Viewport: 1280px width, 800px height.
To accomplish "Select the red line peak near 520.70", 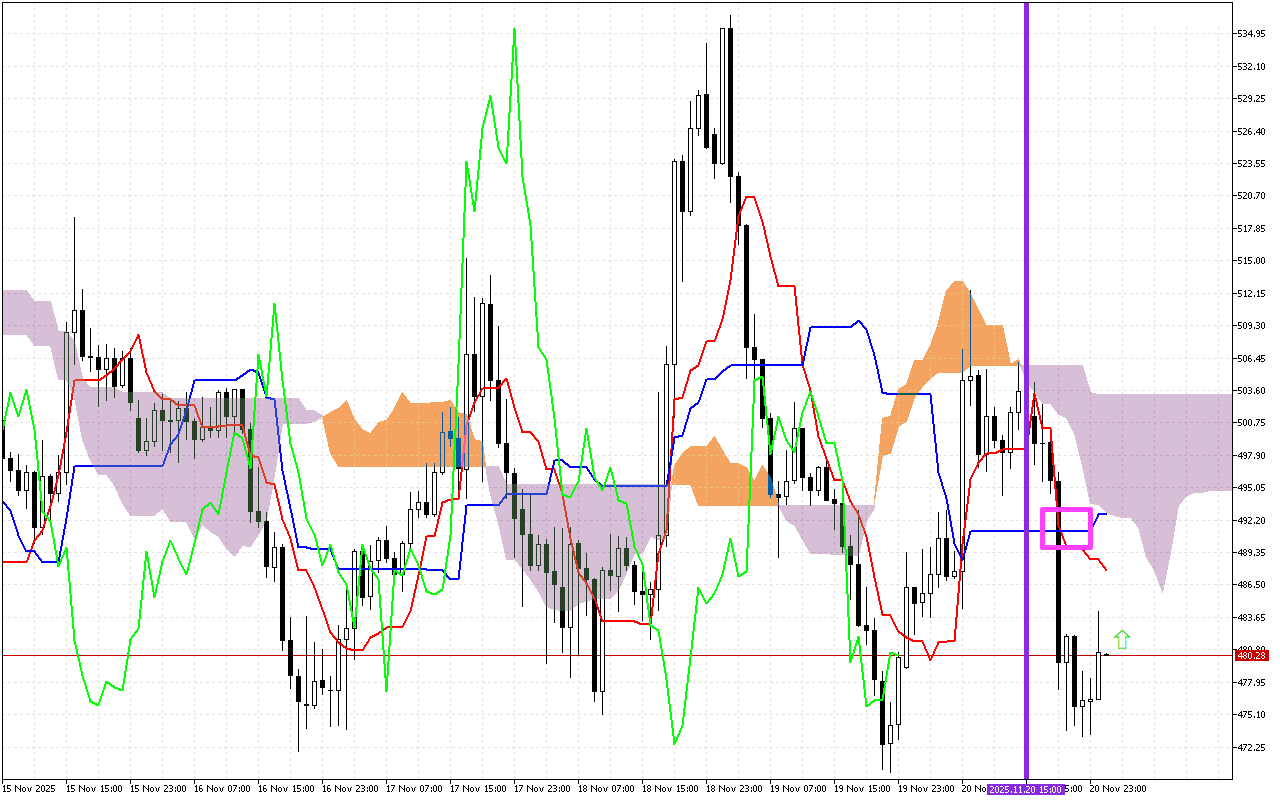I will click(750, 198).
